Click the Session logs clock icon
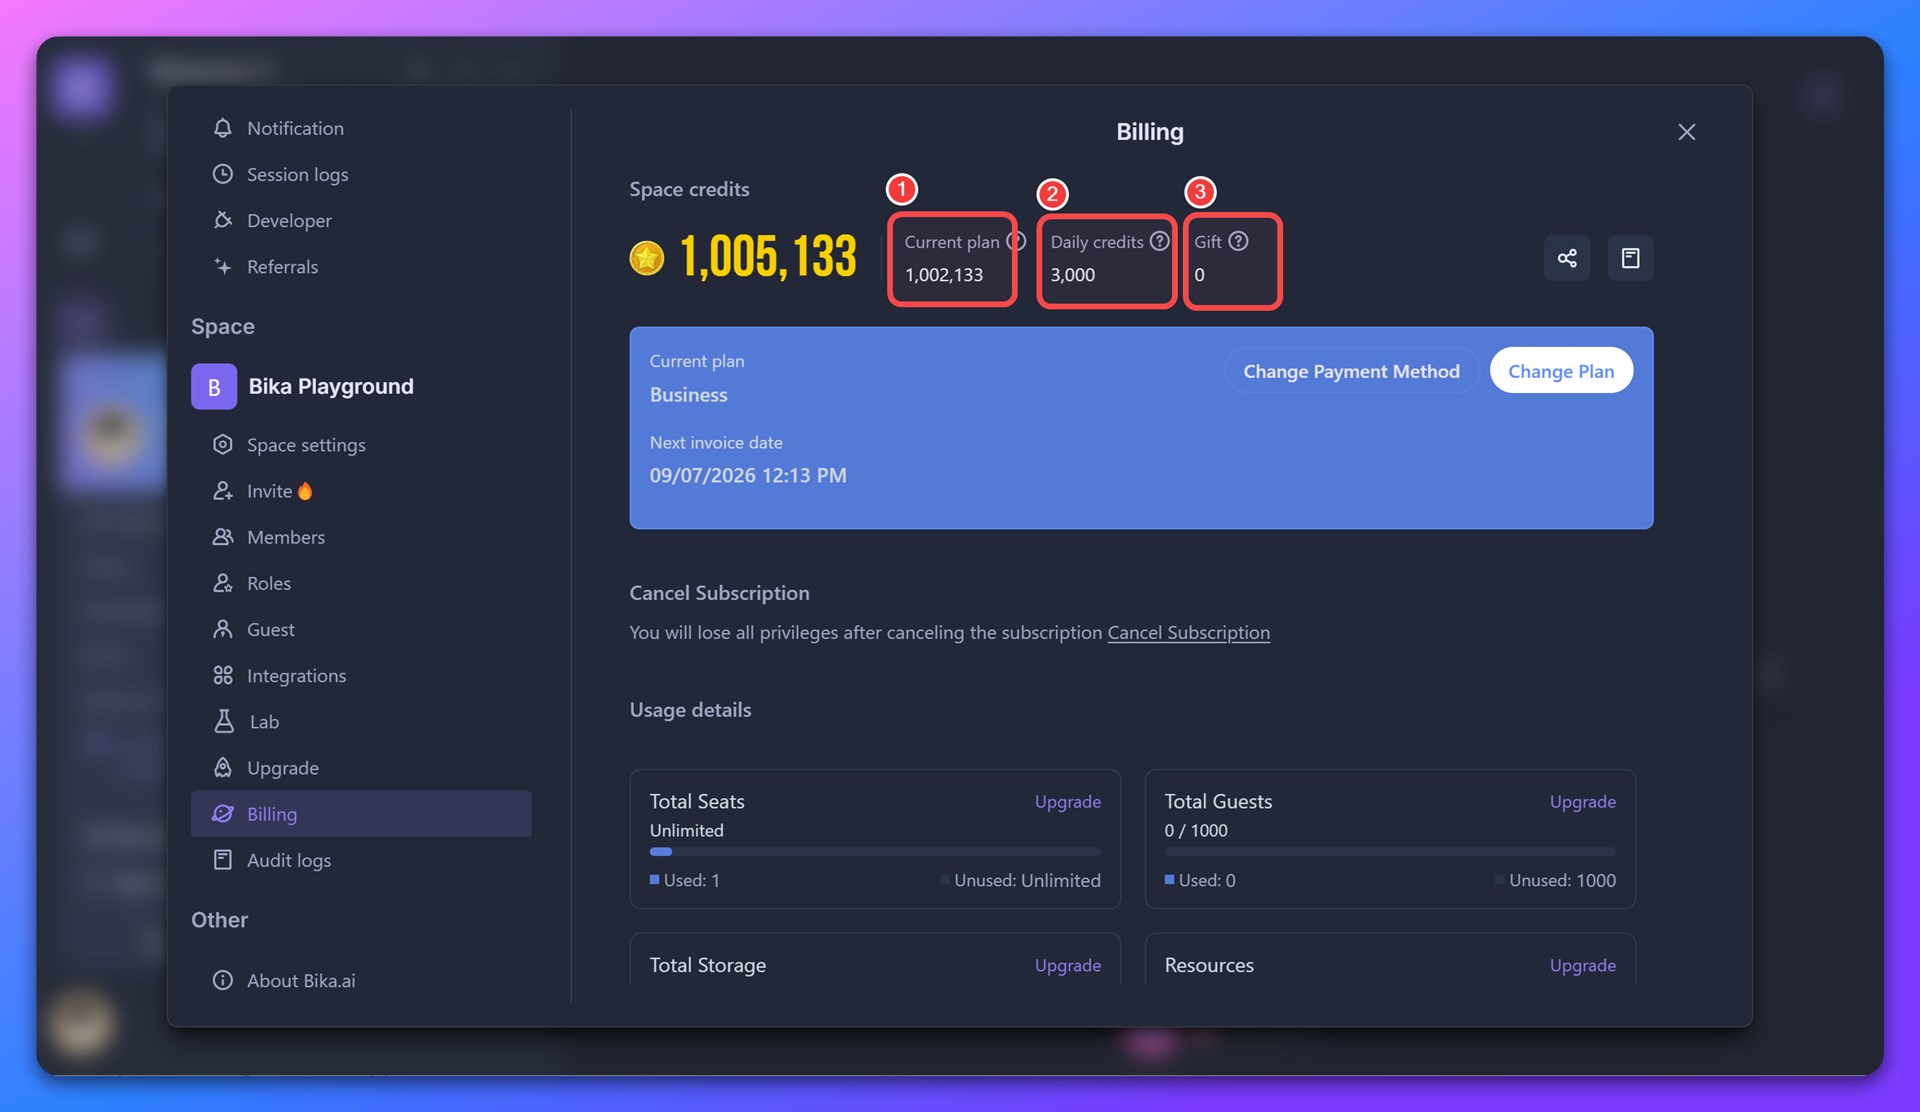The image size is (1920, 1112). (x=223, y=174)
